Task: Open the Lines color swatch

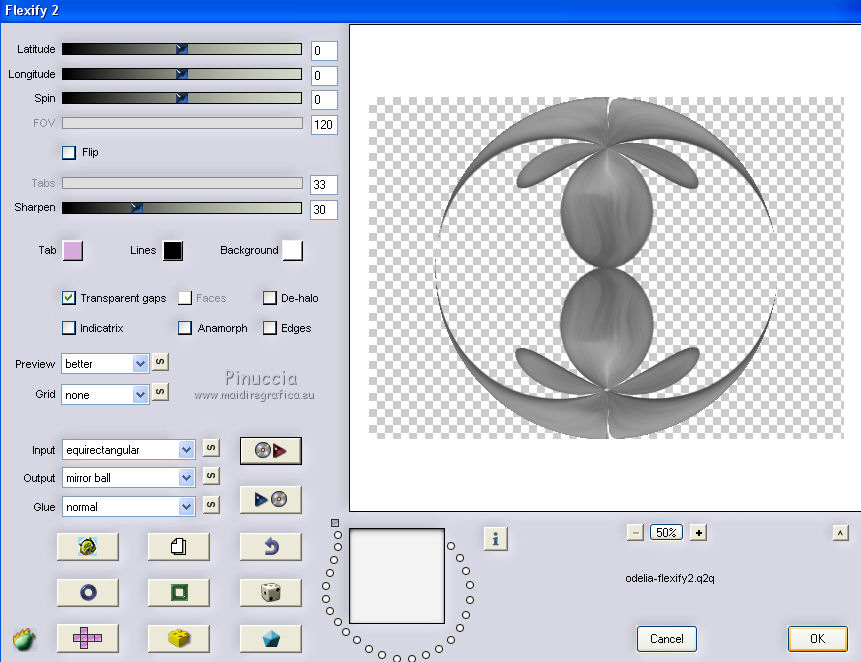Action: [x=173, y=250]
